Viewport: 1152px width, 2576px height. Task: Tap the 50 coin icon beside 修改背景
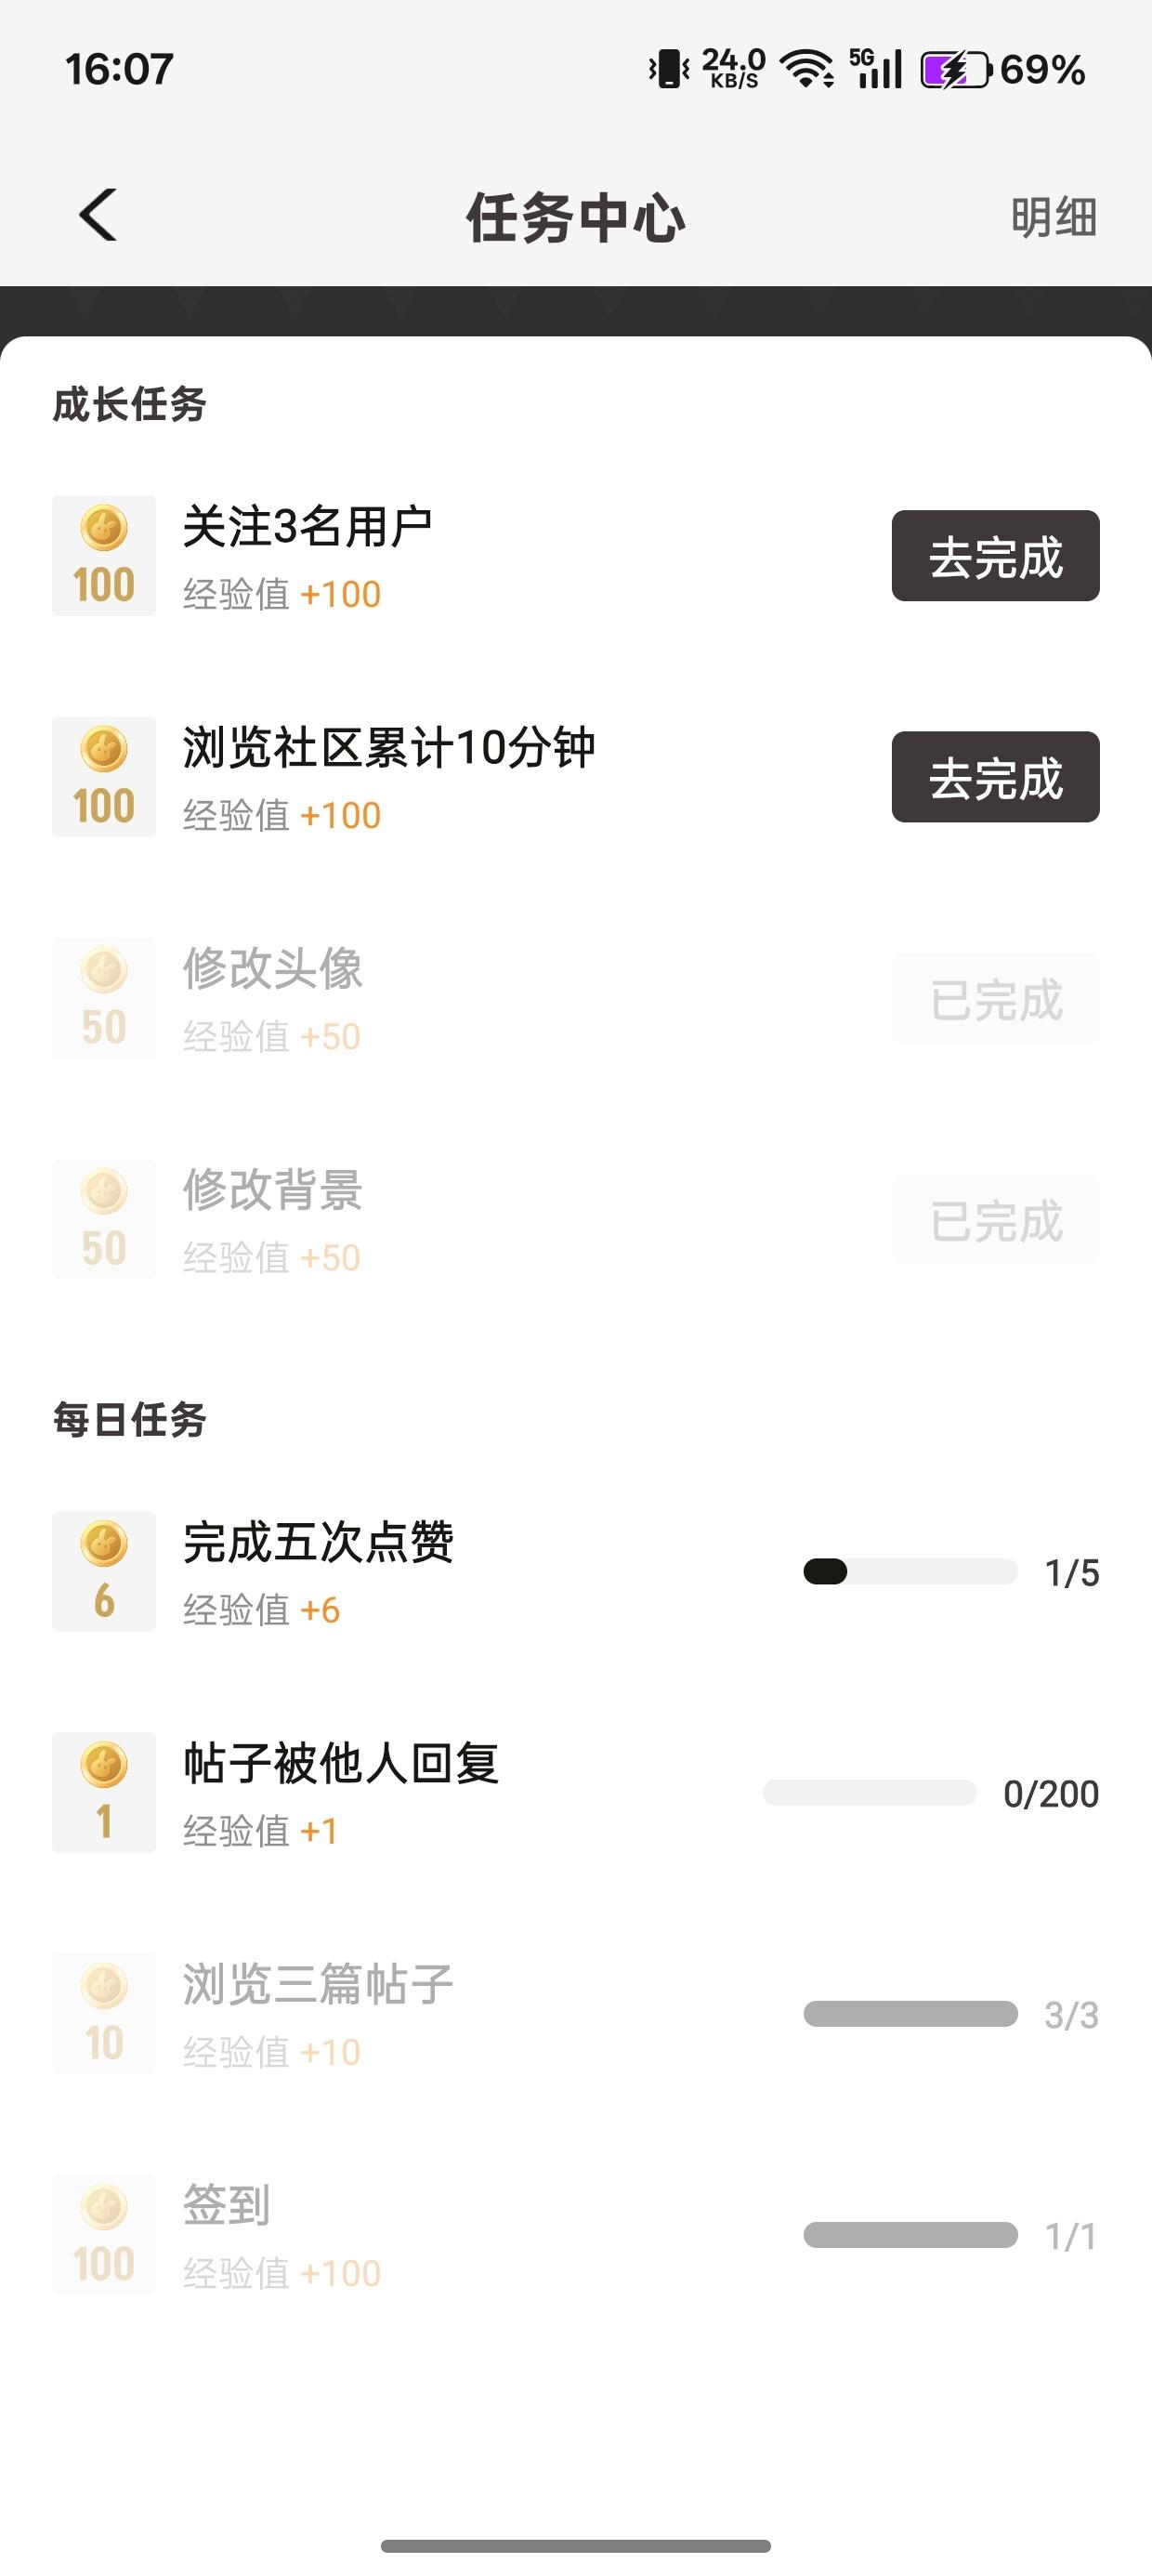(x=104, y=1219)
